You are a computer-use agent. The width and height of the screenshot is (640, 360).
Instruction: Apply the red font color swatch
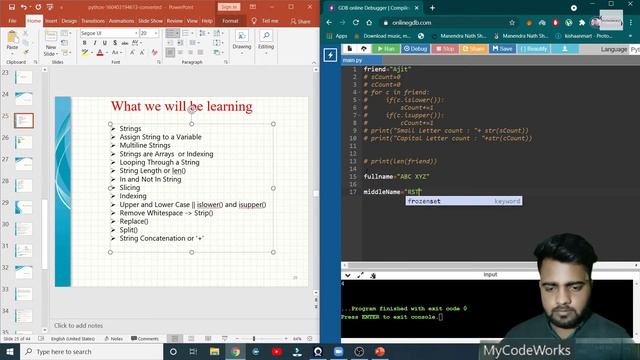pyautogui.click(x=100, y=53)
